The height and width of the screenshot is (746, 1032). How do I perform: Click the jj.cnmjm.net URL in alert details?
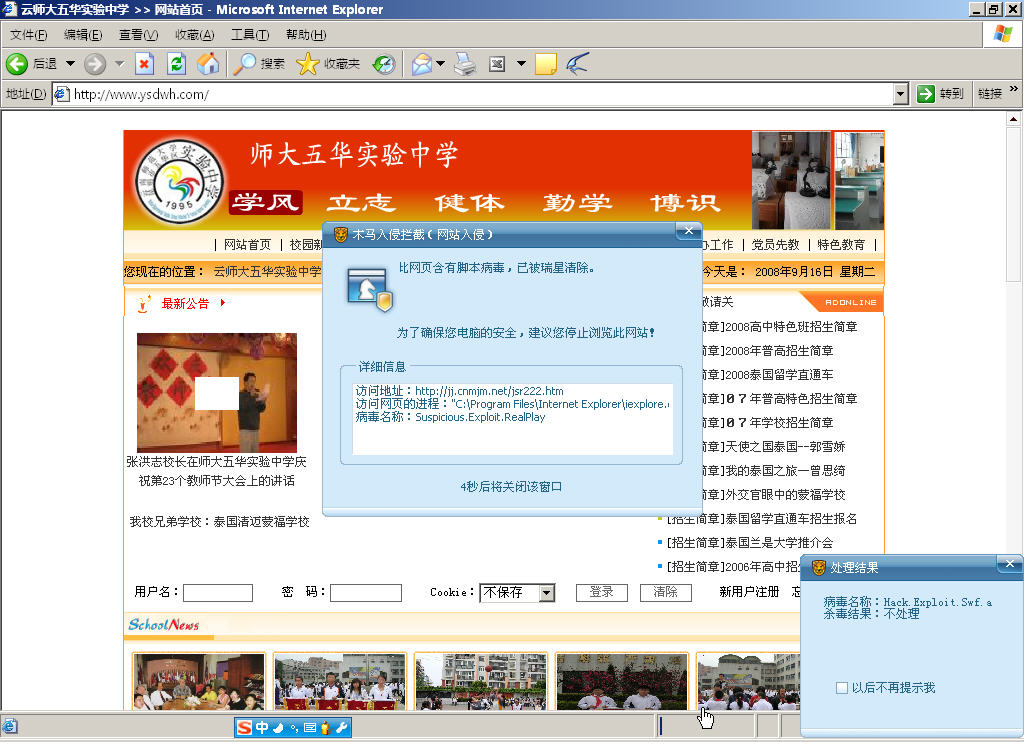489,391
